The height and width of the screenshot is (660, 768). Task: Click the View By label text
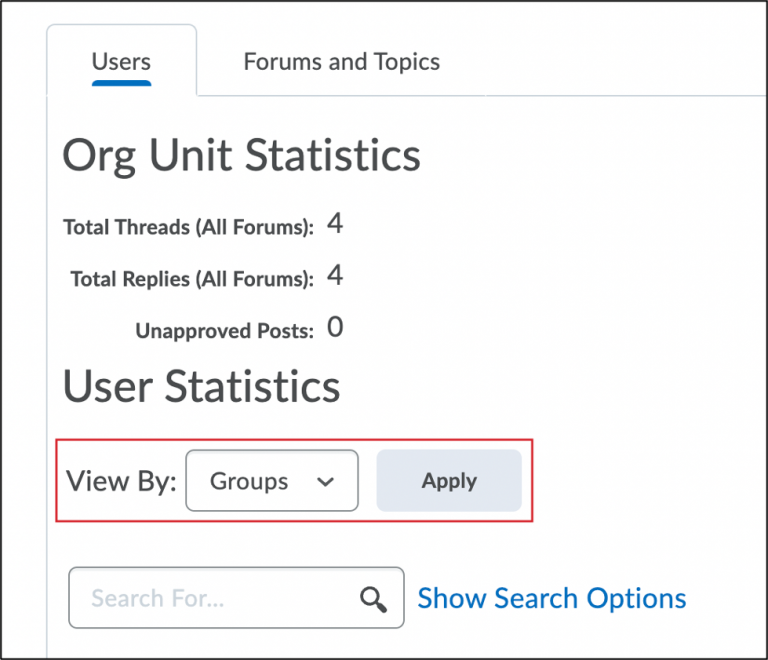coord(121,481)
